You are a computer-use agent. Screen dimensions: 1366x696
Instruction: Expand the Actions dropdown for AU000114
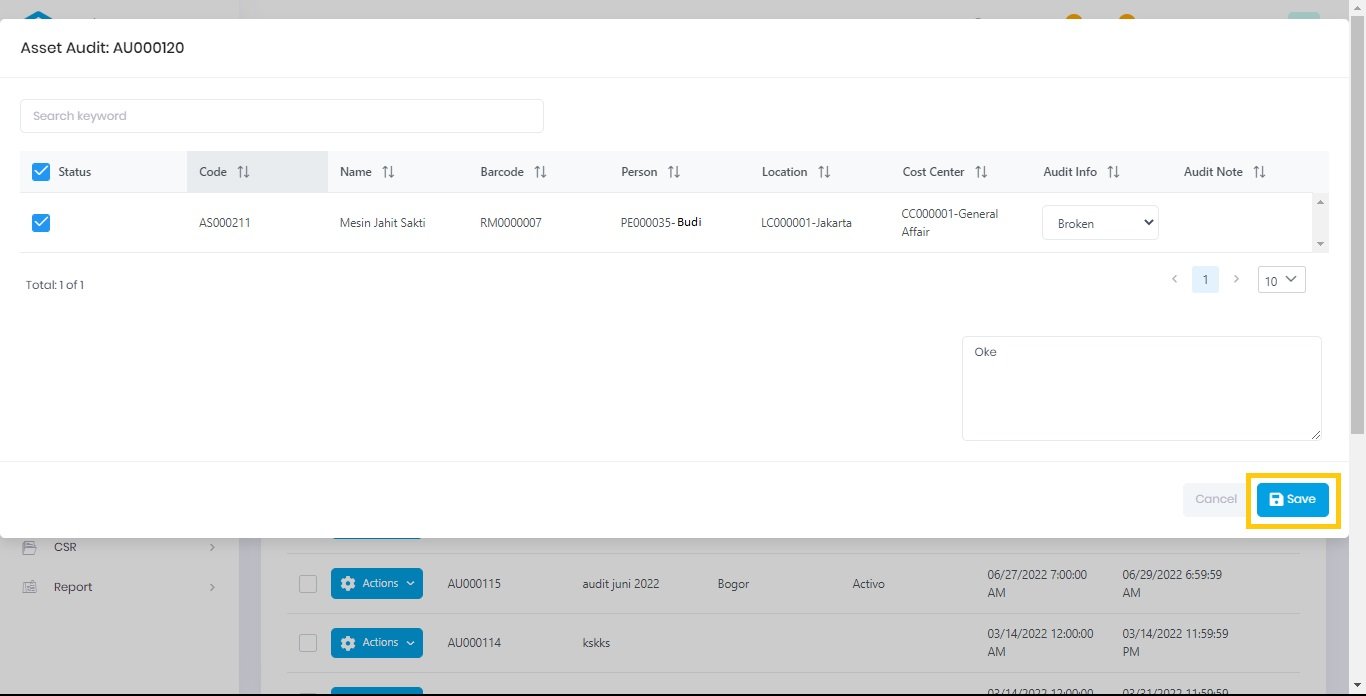[376, 643]
